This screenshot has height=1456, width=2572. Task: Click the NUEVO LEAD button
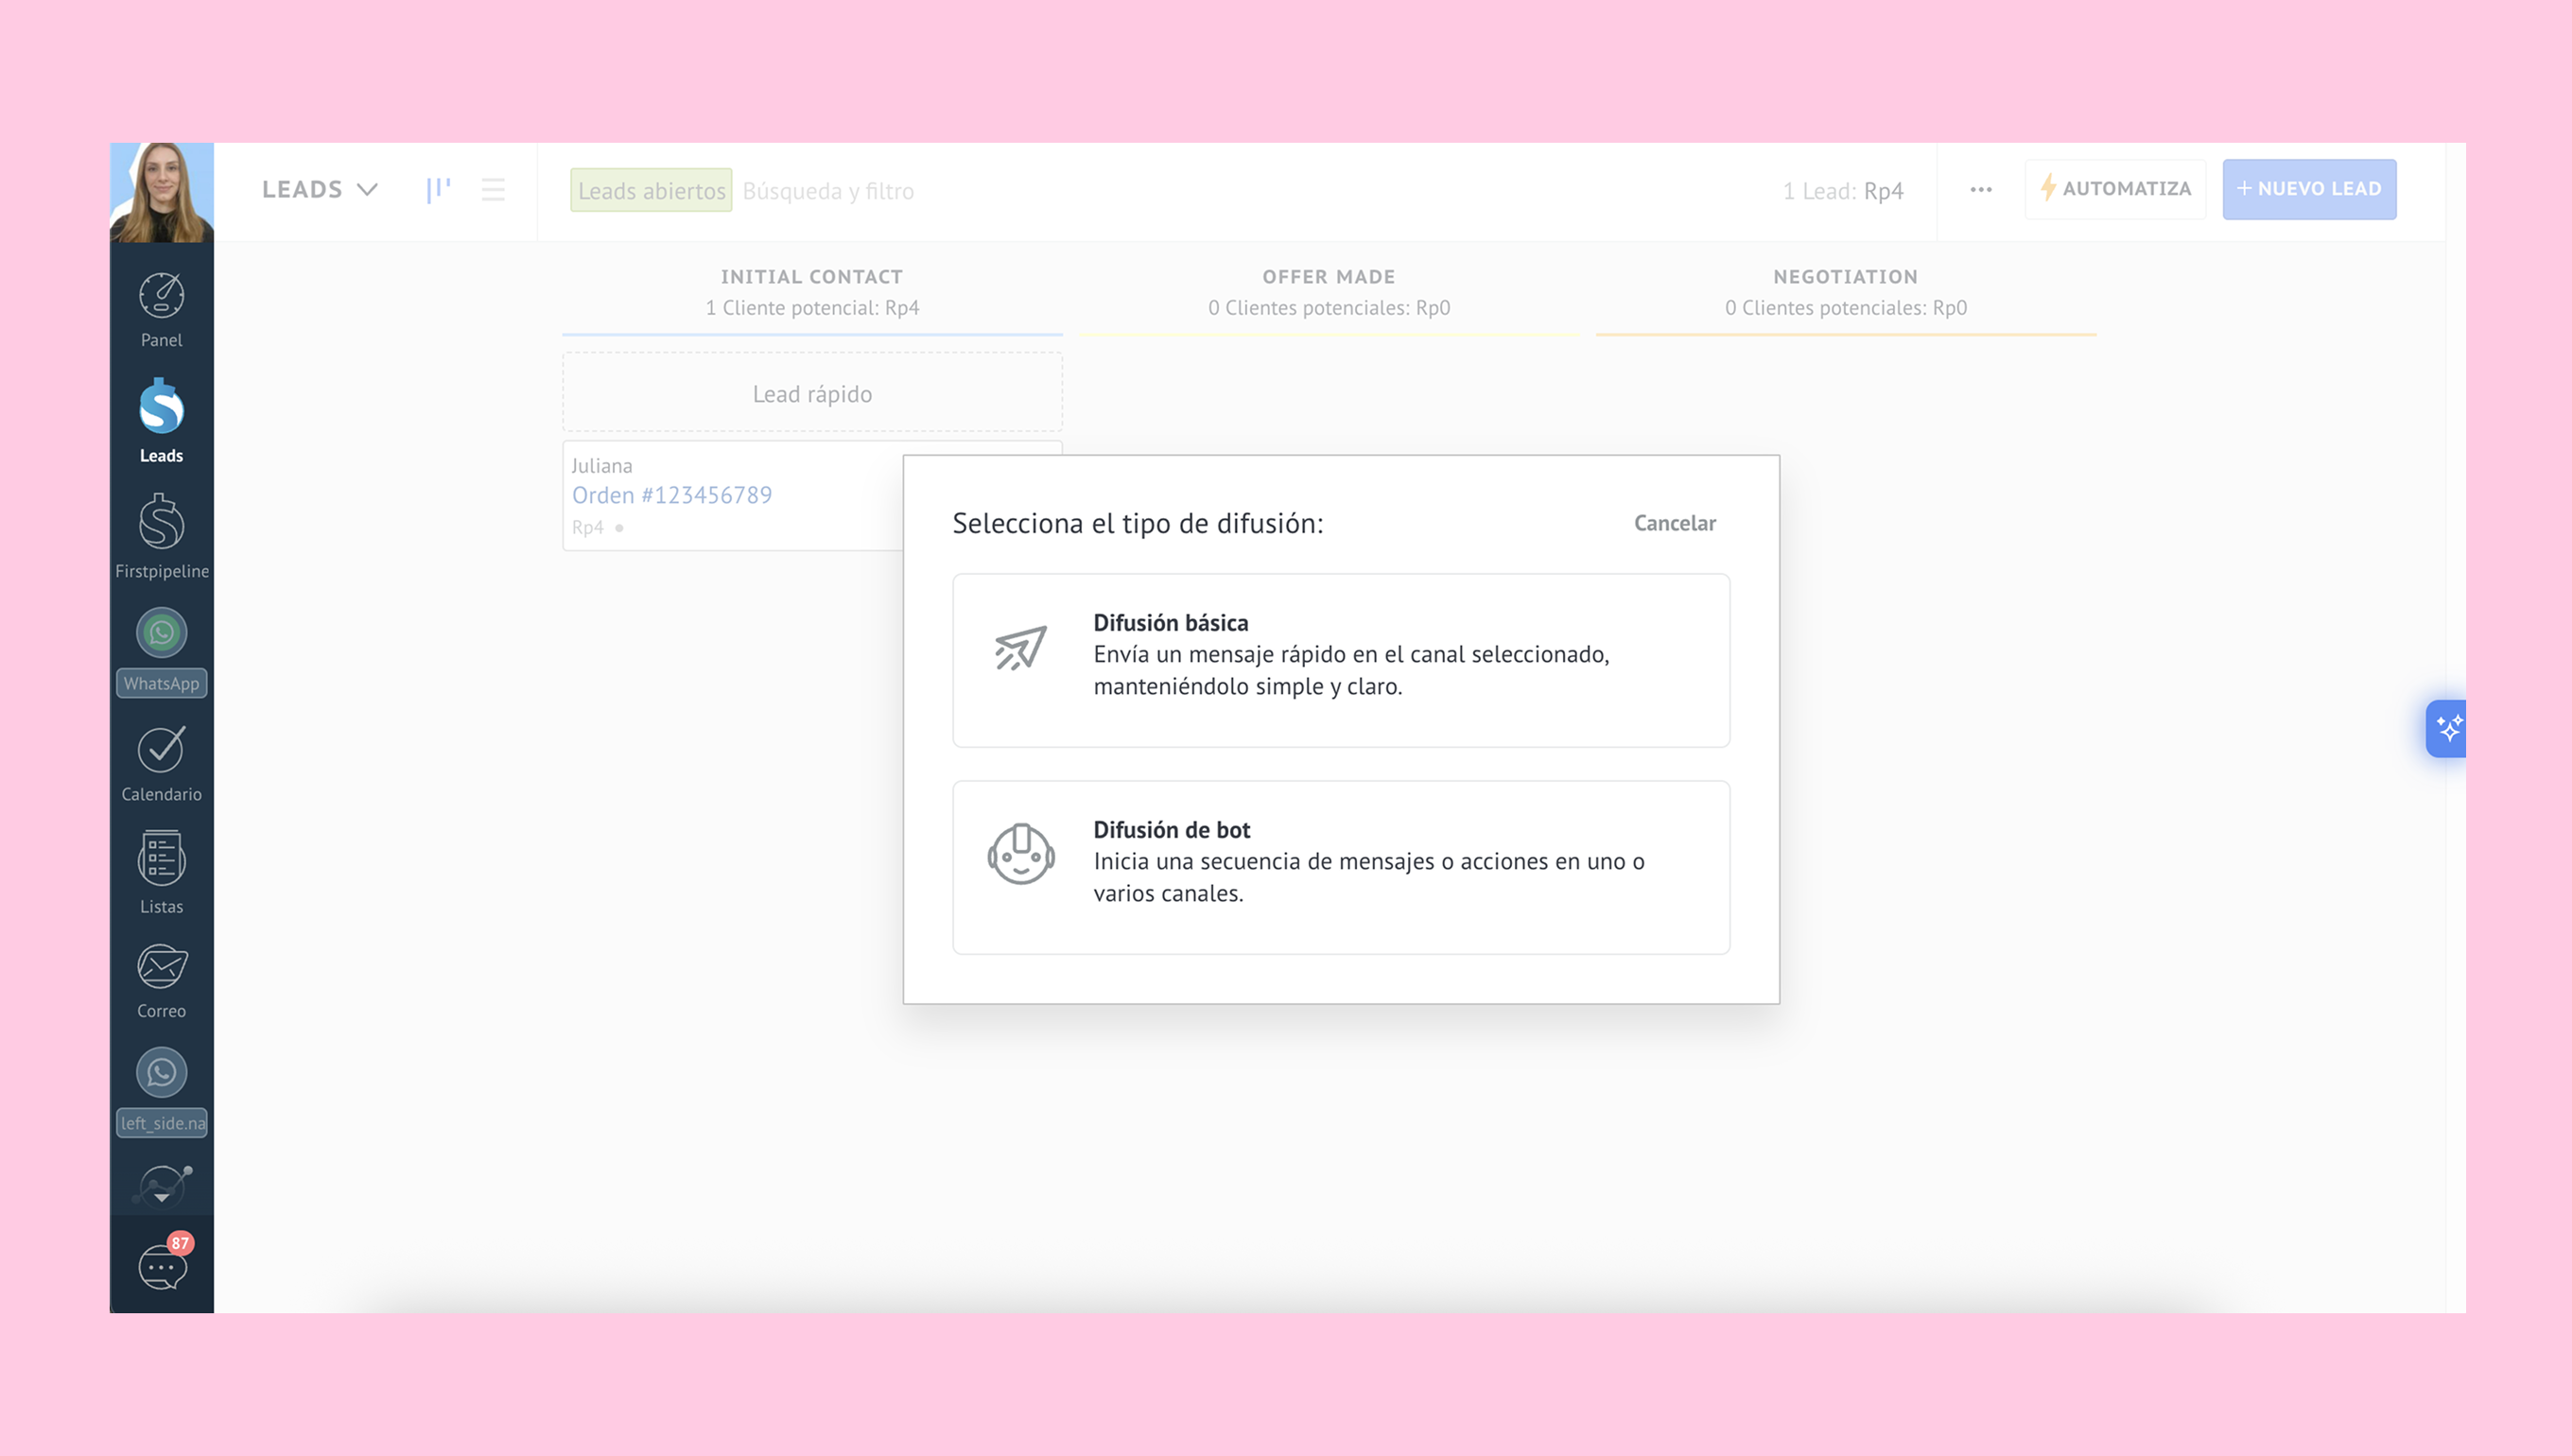tap(2309, 189)
